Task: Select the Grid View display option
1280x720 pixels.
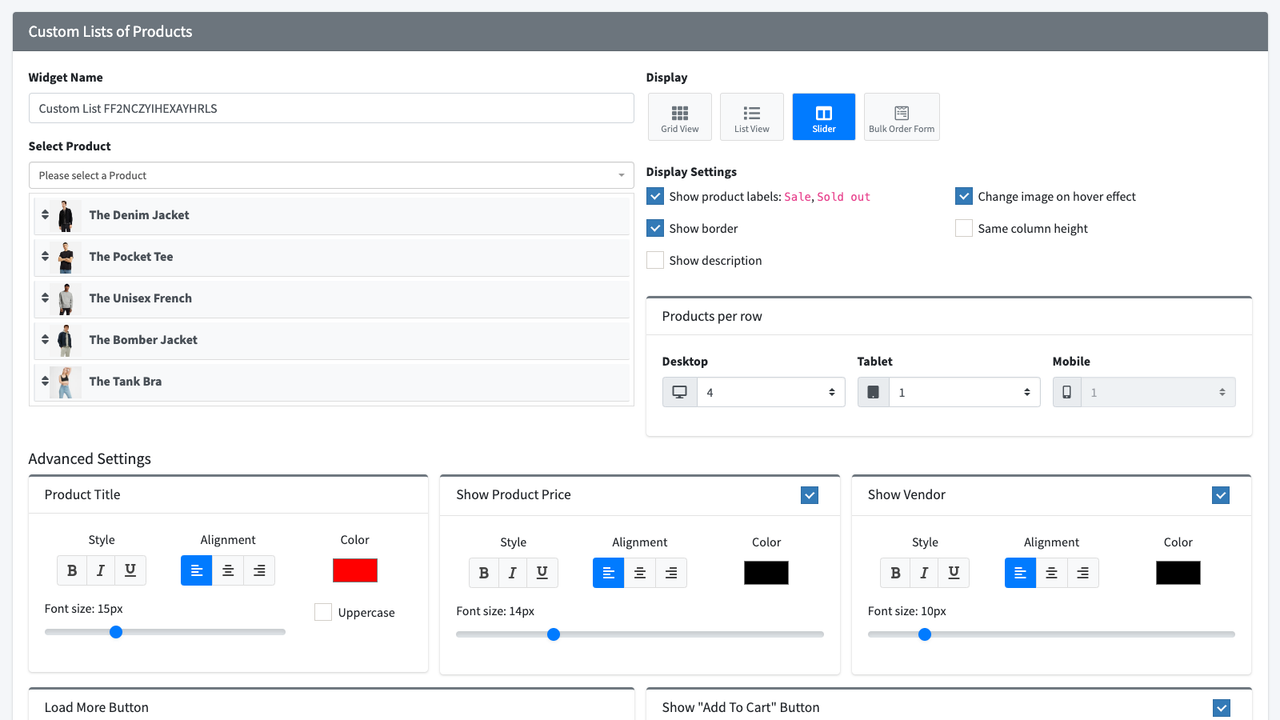Action: click(x=680, y=117)
